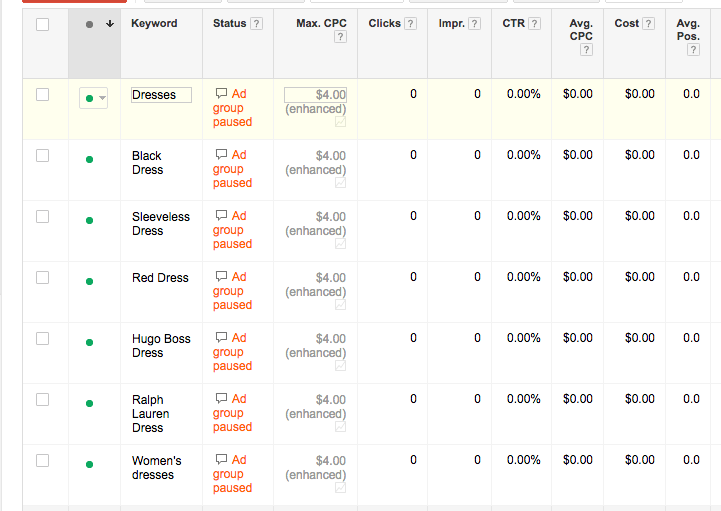Open the help icon next to Clicks
The width and height of the screenshot is (721, 511).
point(411,24)
